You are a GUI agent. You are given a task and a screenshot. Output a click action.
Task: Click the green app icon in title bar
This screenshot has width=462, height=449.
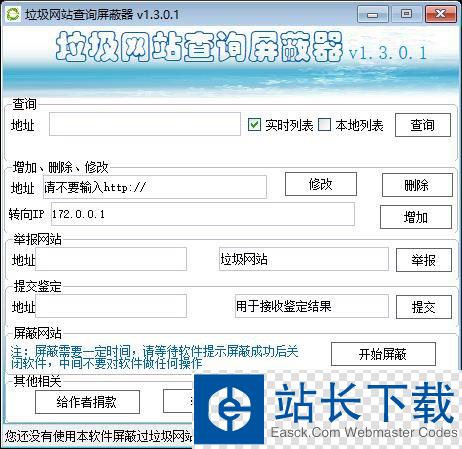13,14
